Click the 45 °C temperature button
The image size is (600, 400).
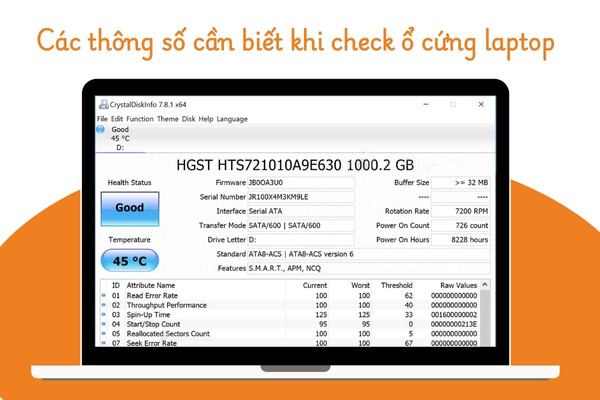pos(130,261)
